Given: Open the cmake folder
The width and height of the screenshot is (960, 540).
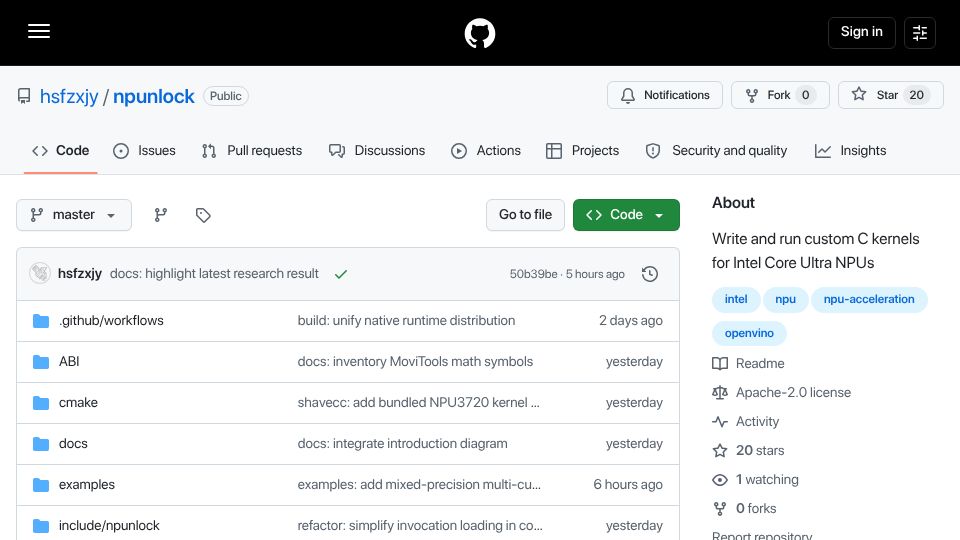Looking at the screenshot, I should point(78,403).
